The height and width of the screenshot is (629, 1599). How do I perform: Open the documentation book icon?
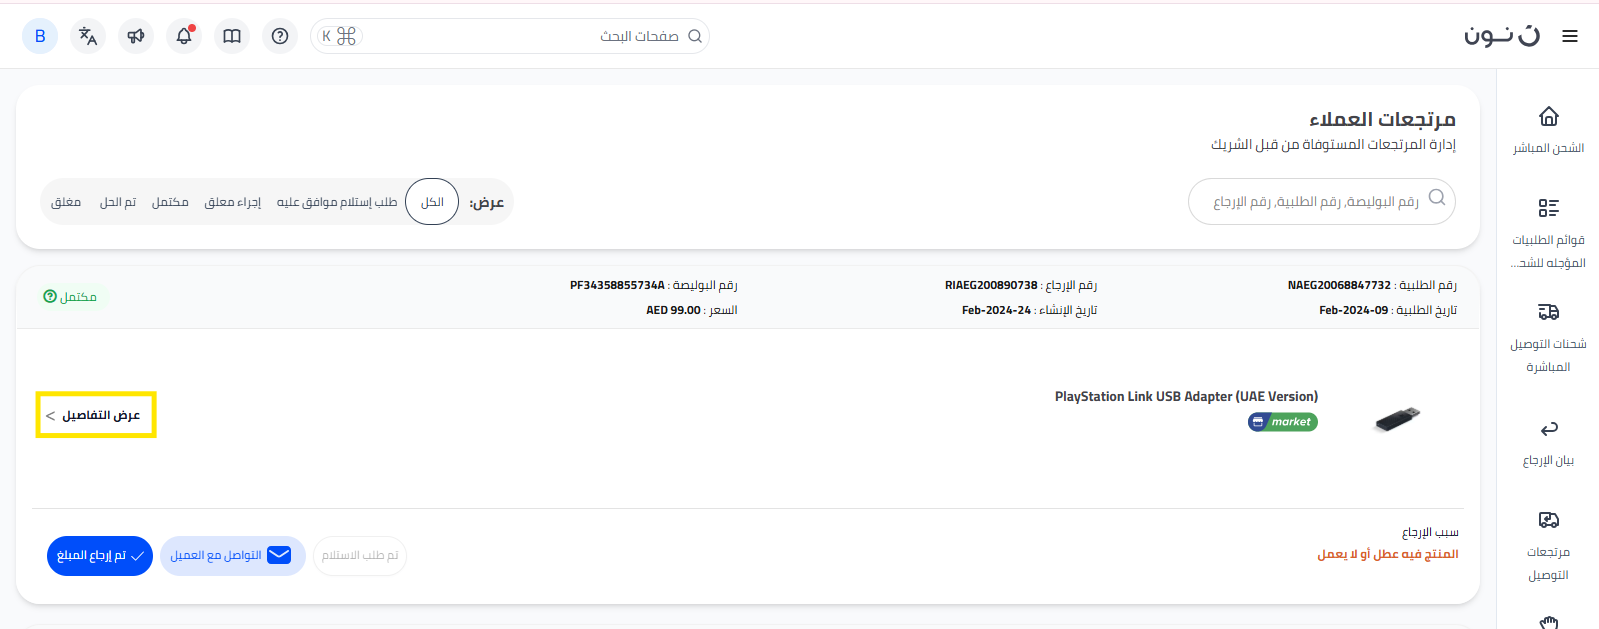pyautogui.click(x=232, y=36)
